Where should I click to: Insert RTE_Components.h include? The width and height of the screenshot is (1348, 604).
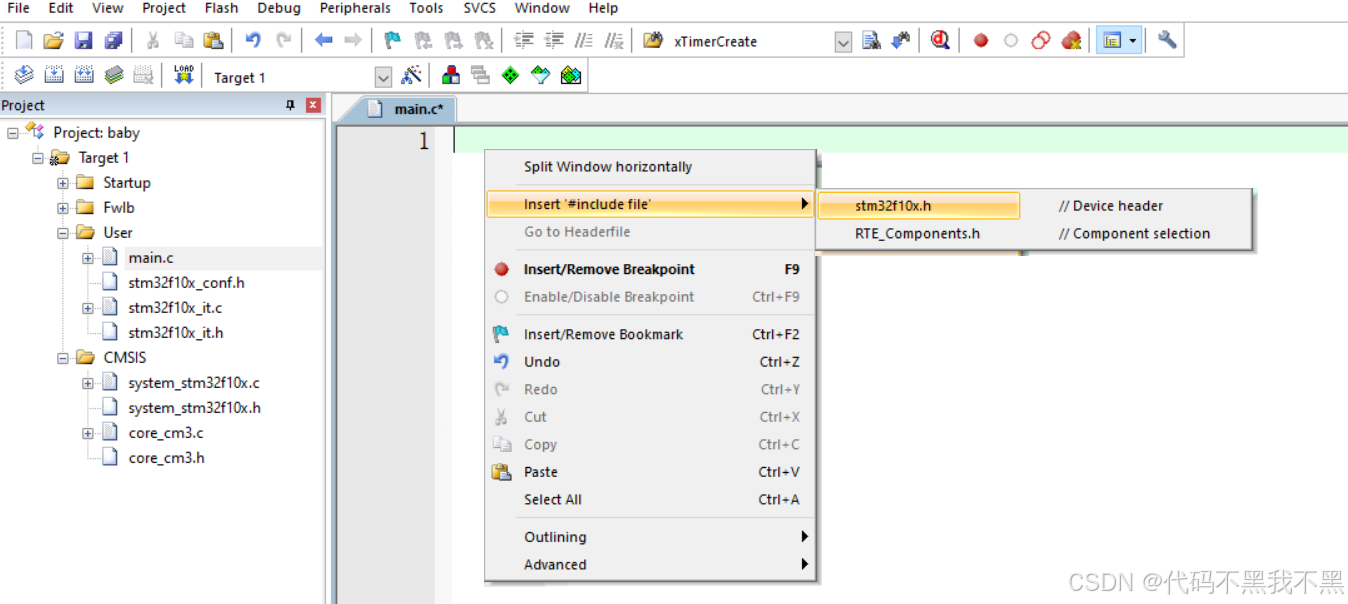point(1034,234)
